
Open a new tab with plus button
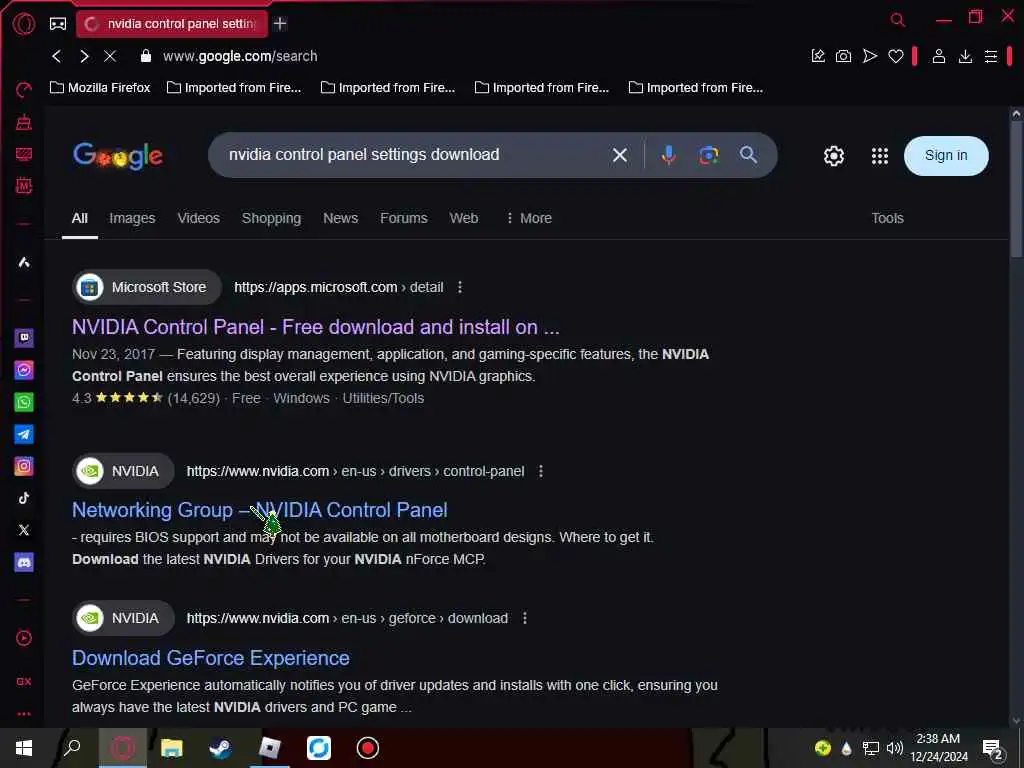click(280, 24)
